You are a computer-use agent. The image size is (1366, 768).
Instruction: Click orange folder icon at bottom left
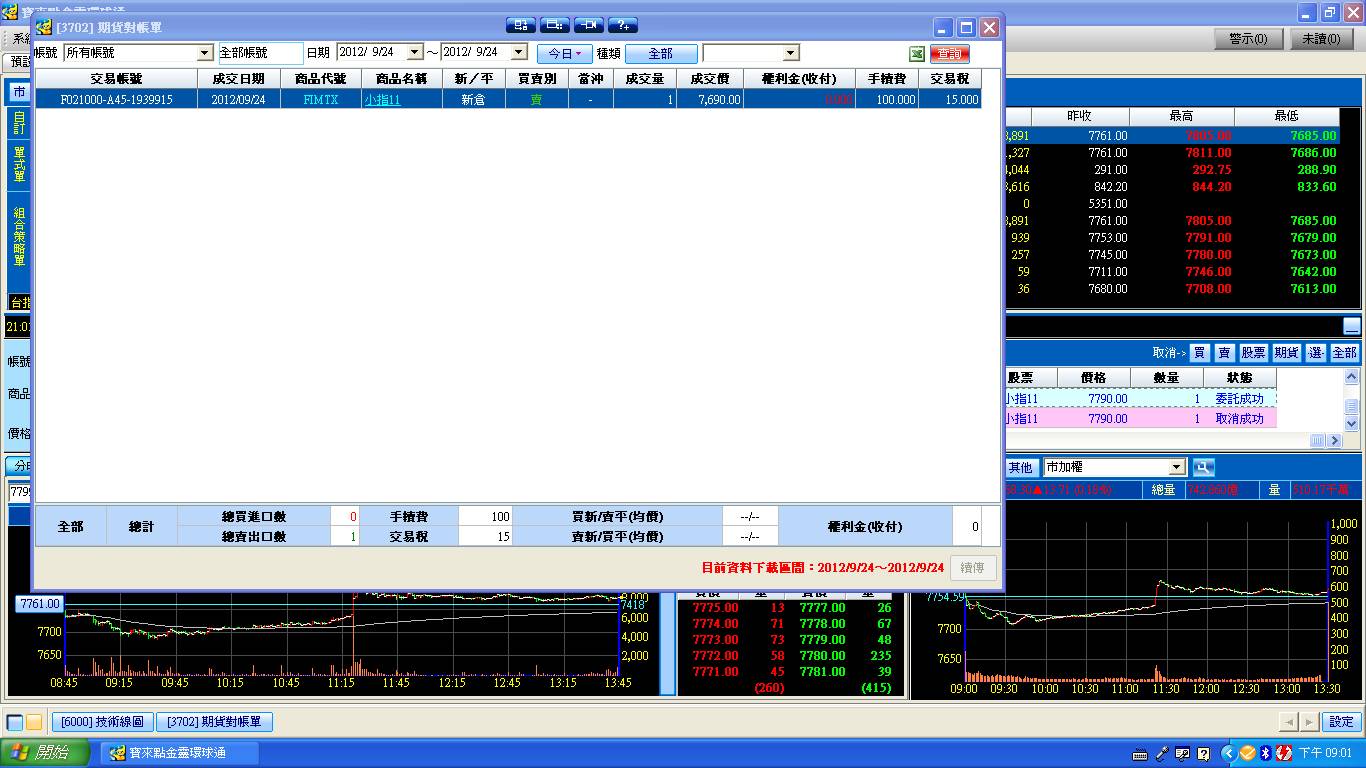(x=34, y=722)
